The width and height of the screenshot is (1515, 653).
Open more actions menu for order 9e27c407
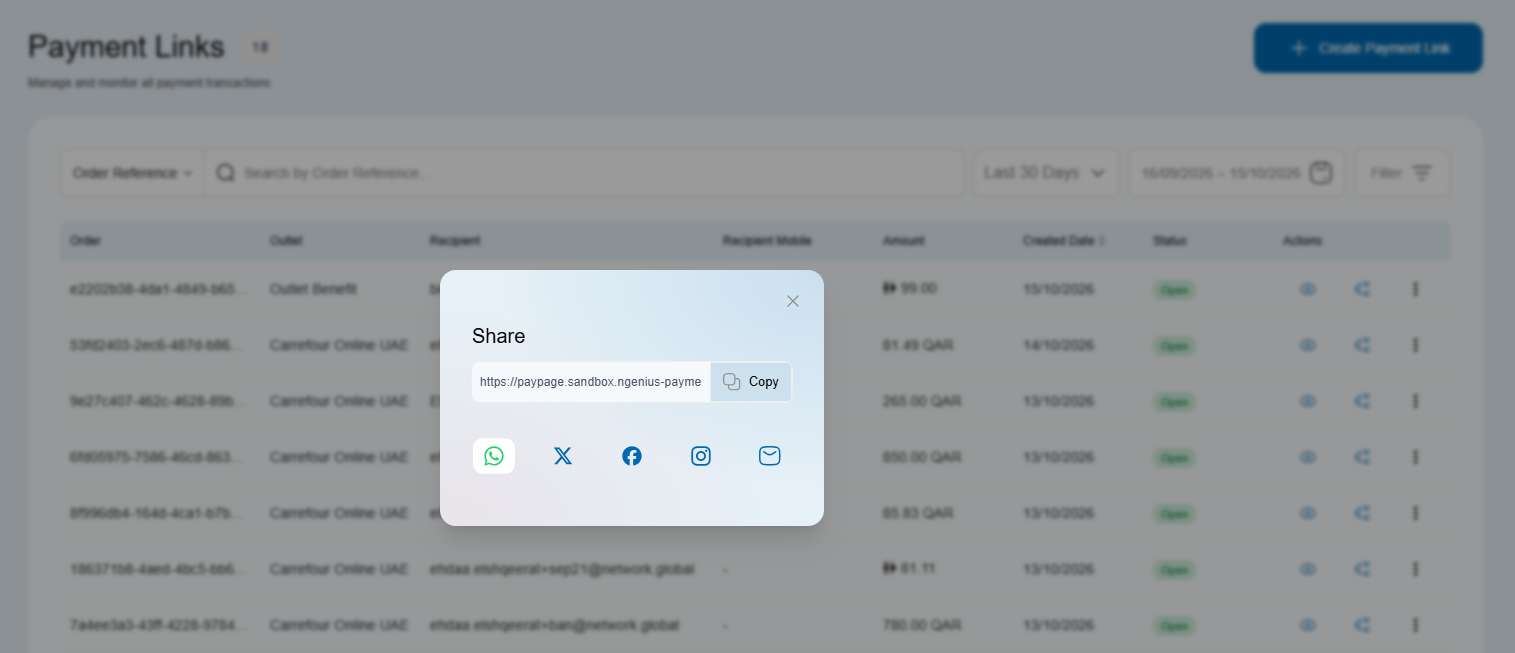[1415, 401]
